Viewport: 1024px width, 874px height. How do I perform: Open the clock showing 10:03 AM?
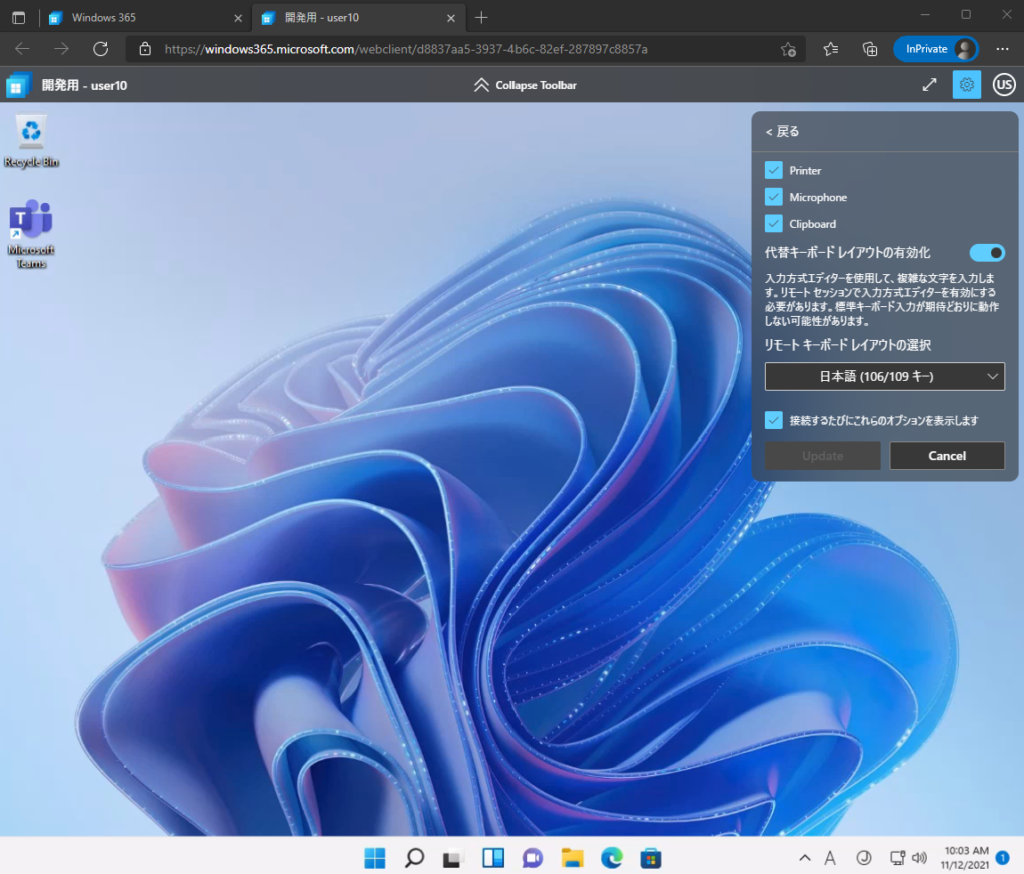pyautogui.click(x=966, y=857)
